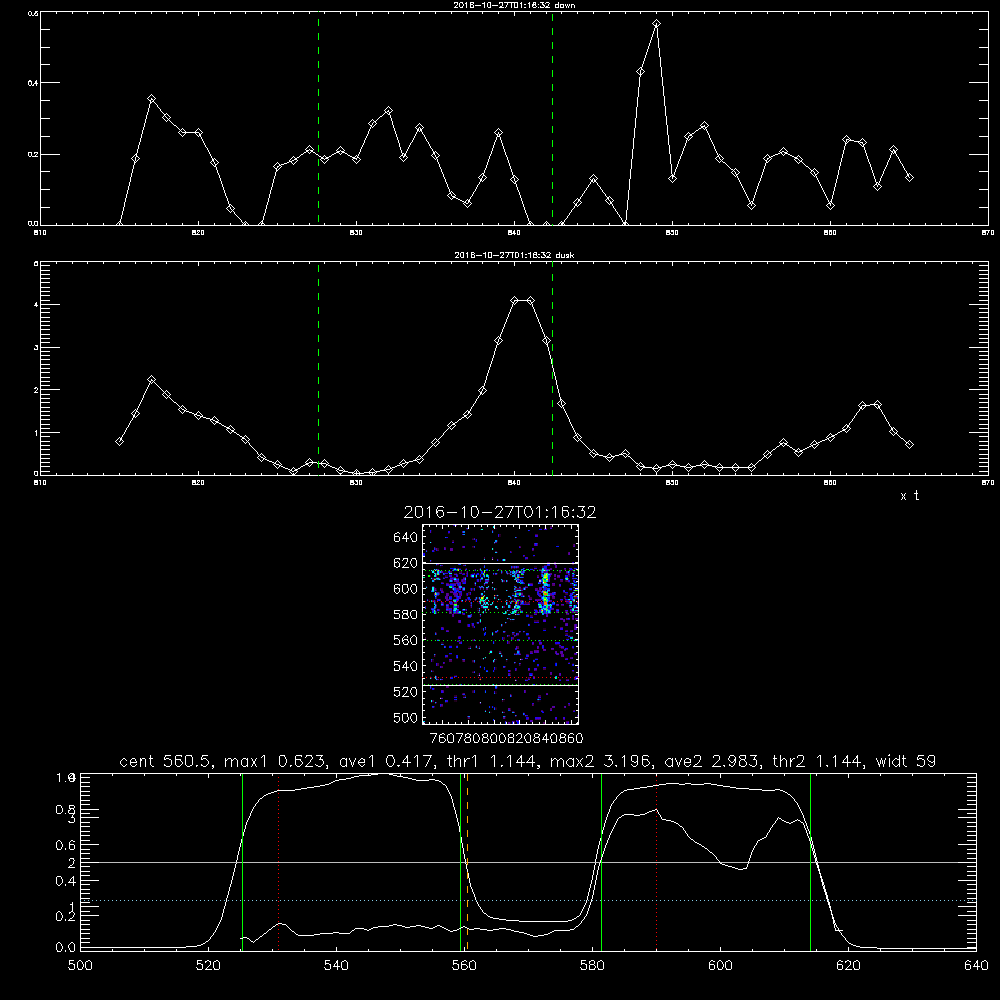Viewport: 1000px width, 1000px height.
Task: Click the solid green line near 581 in the bottom plot
Action: point(601,862)
